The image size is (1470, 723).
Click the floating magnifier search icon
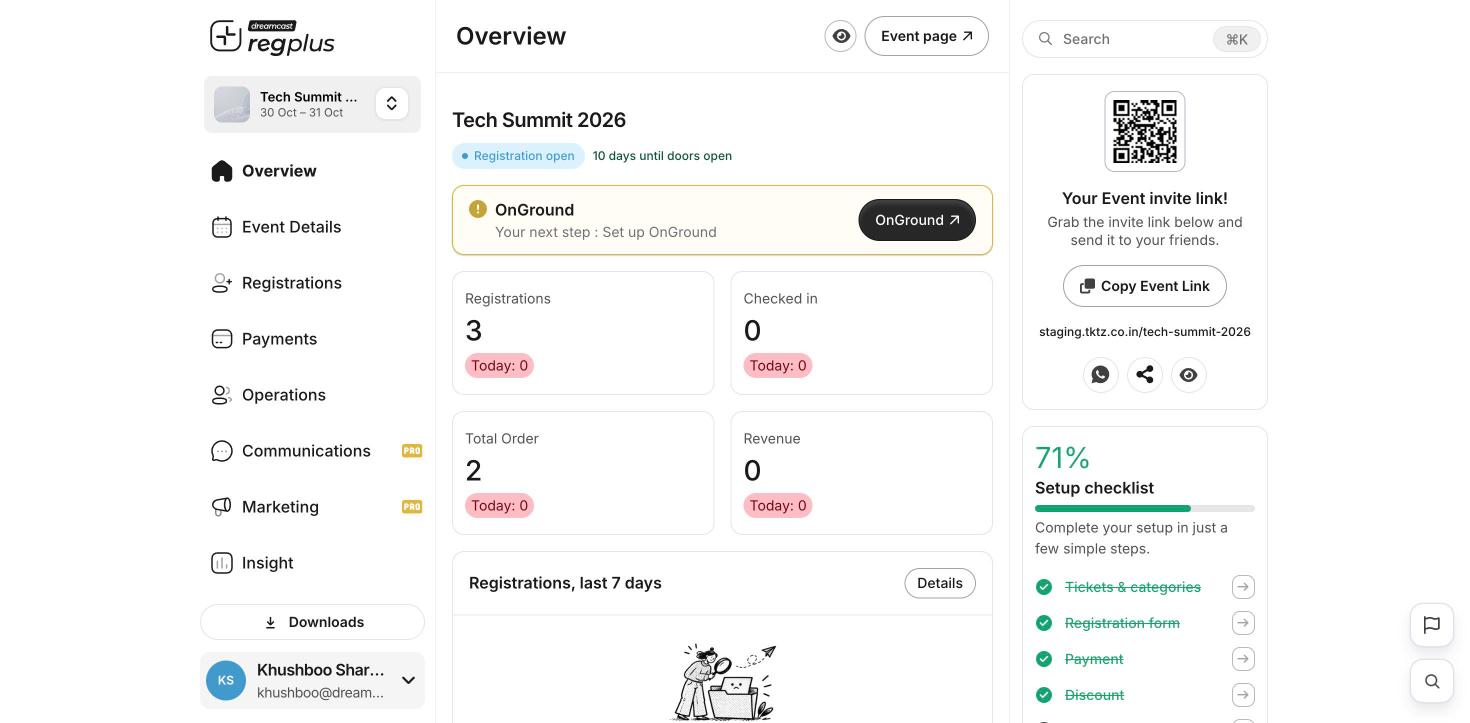click(1432, 681)
